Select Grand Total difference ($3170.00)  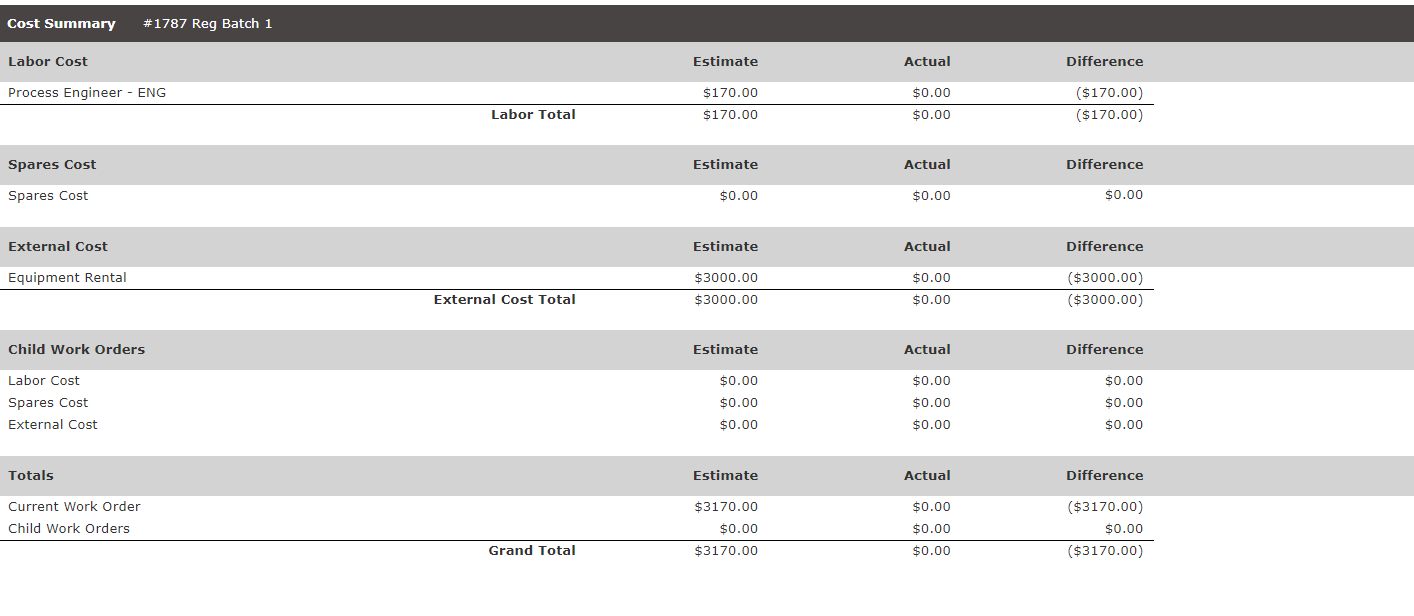coord(1105,551)
